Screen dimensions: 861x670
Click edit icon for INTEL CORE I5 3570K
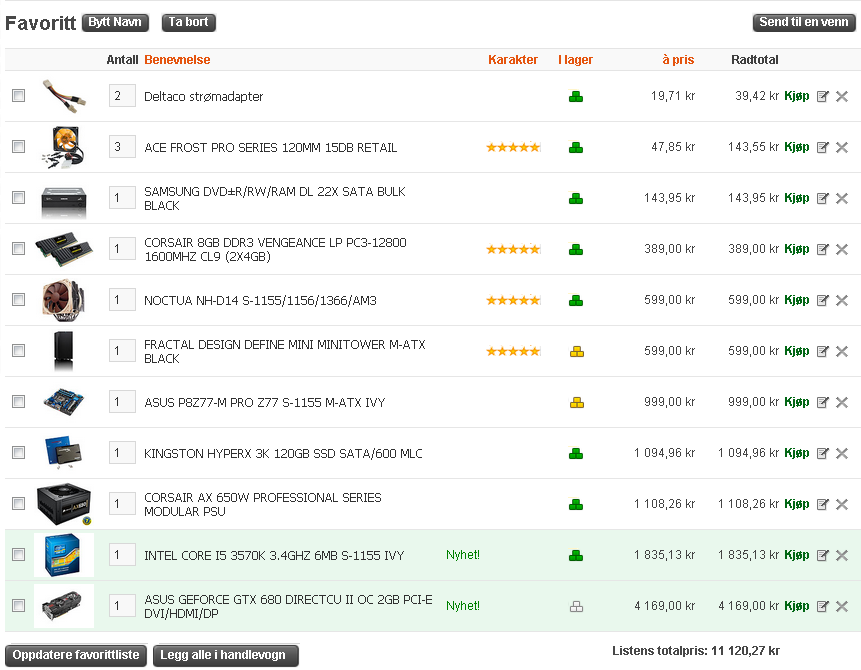click(822, 555)
